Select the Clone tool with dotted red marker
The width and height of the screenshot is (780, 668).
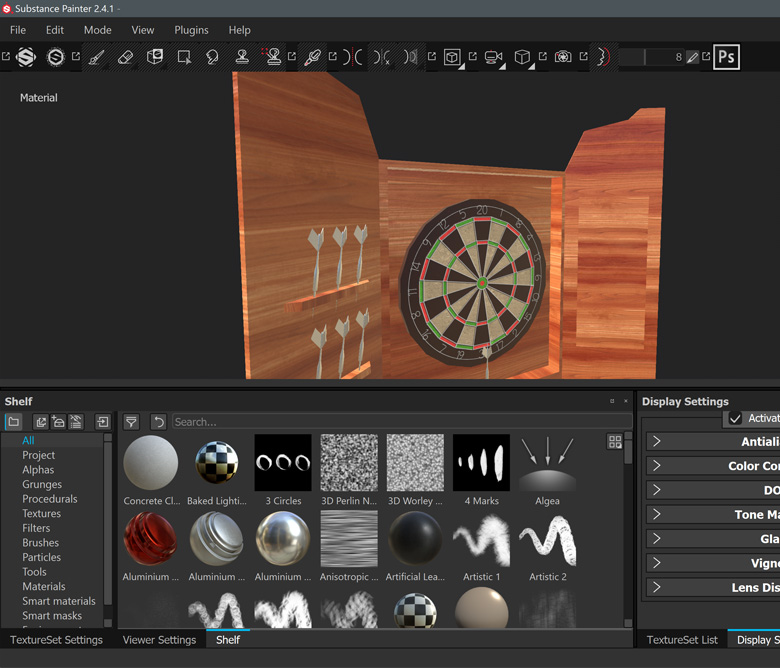pos(272,57)
